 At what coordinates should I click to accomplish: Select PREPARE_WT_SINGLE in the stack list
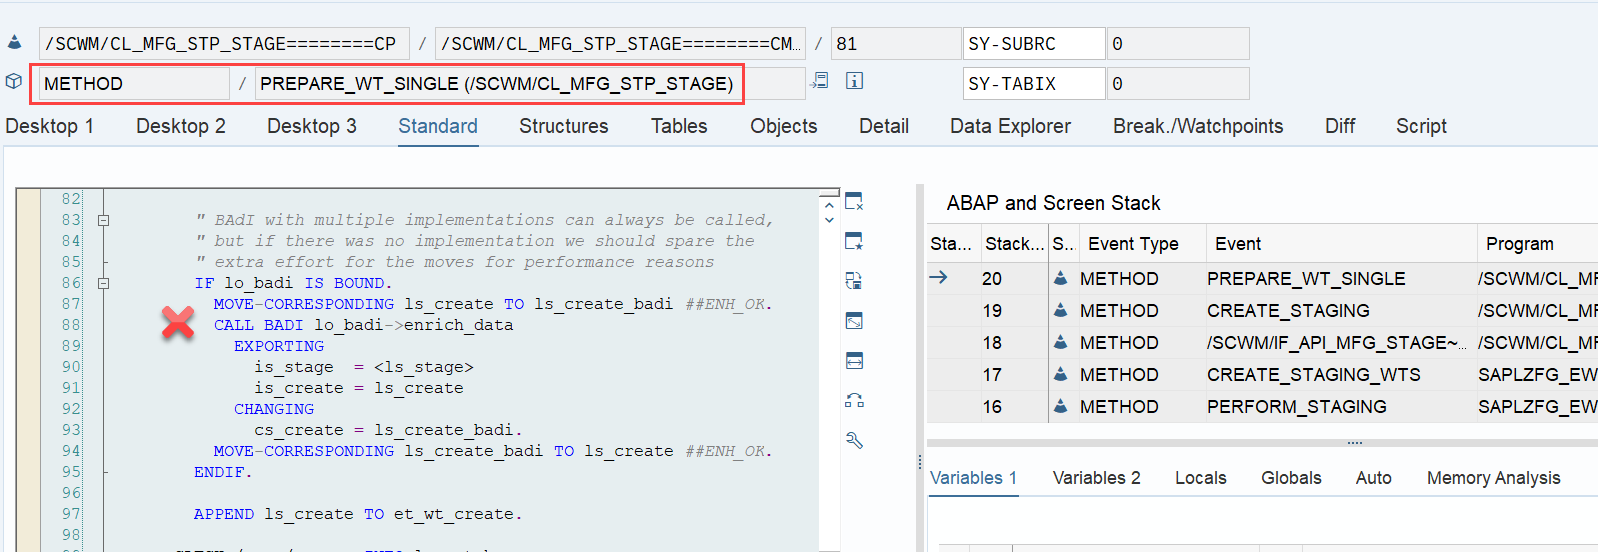coord(1306,279)
